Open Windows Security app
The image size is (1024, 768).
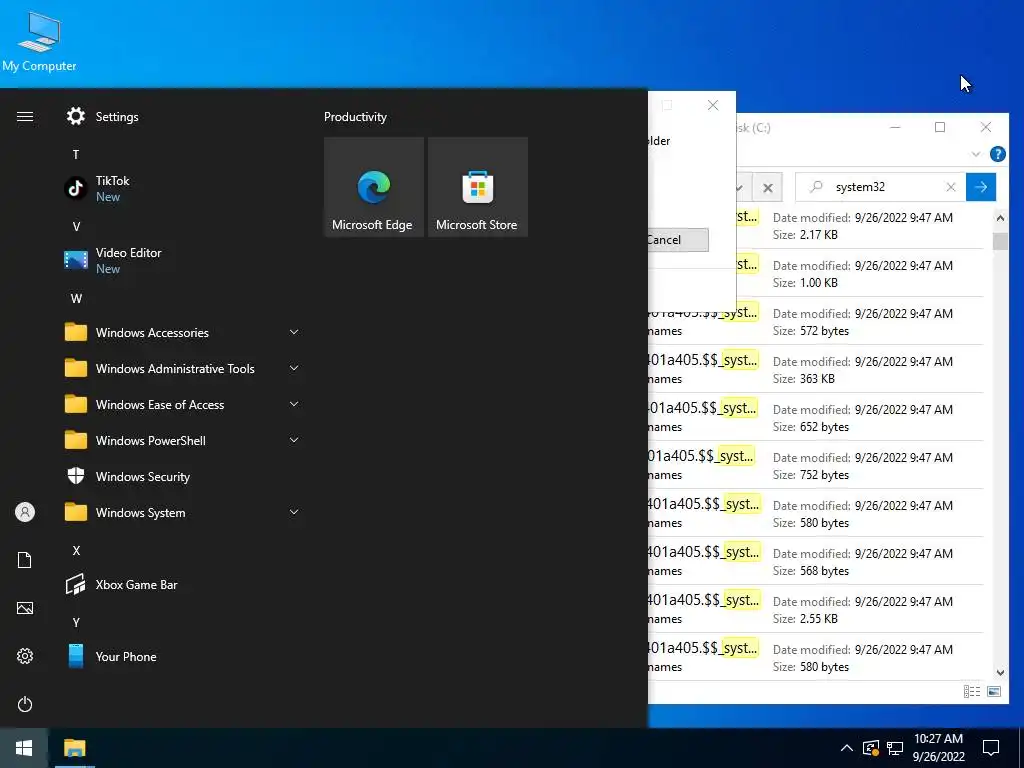[x=182, y=477]
